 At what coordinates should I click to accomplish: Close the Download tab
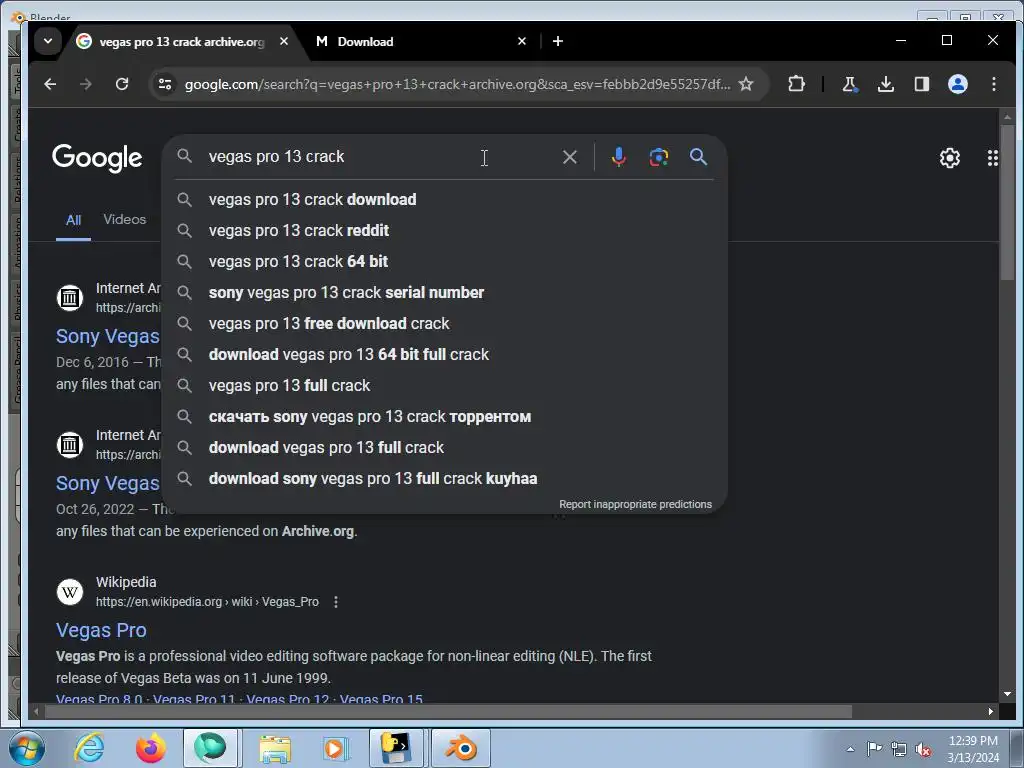point(522,41)
